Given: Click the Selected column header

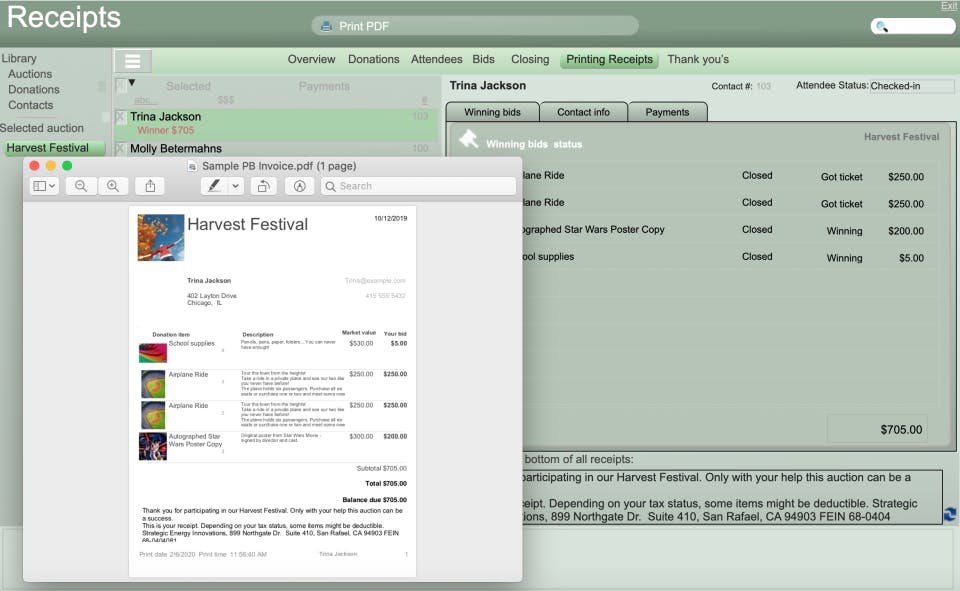Looking at the screenshot, I should click(188, 86).
